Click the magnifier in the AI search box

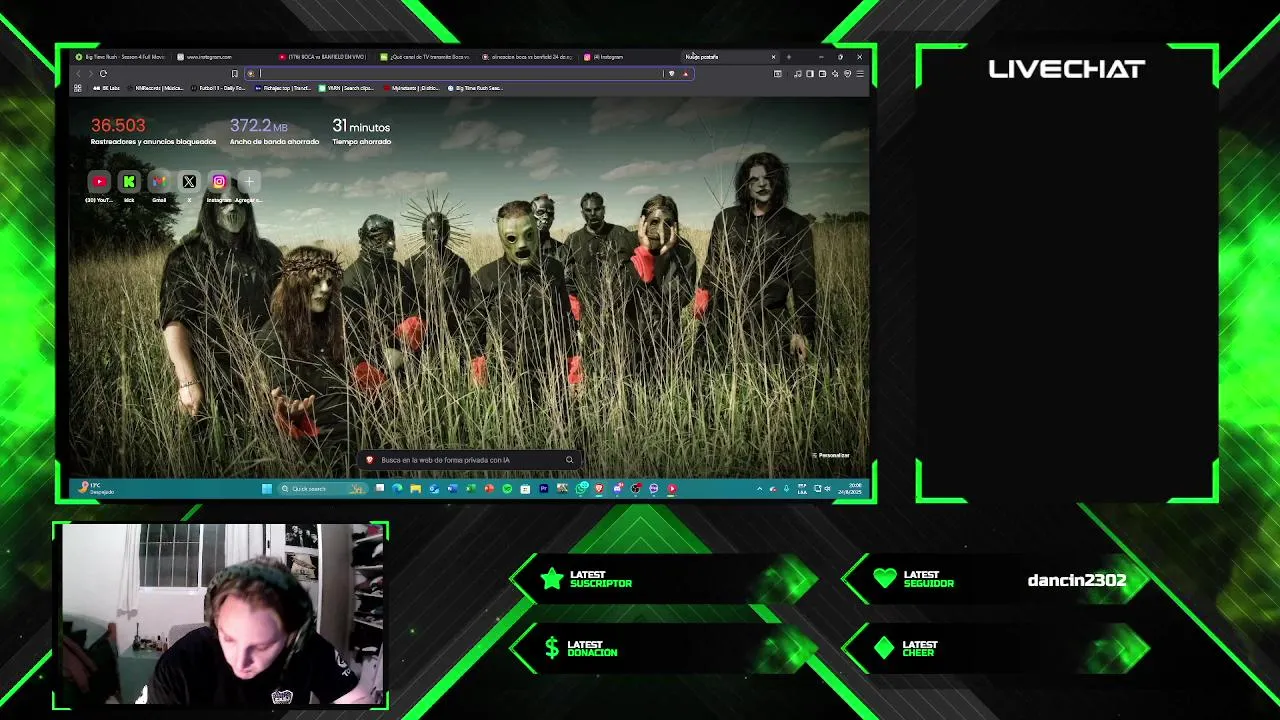569,460
